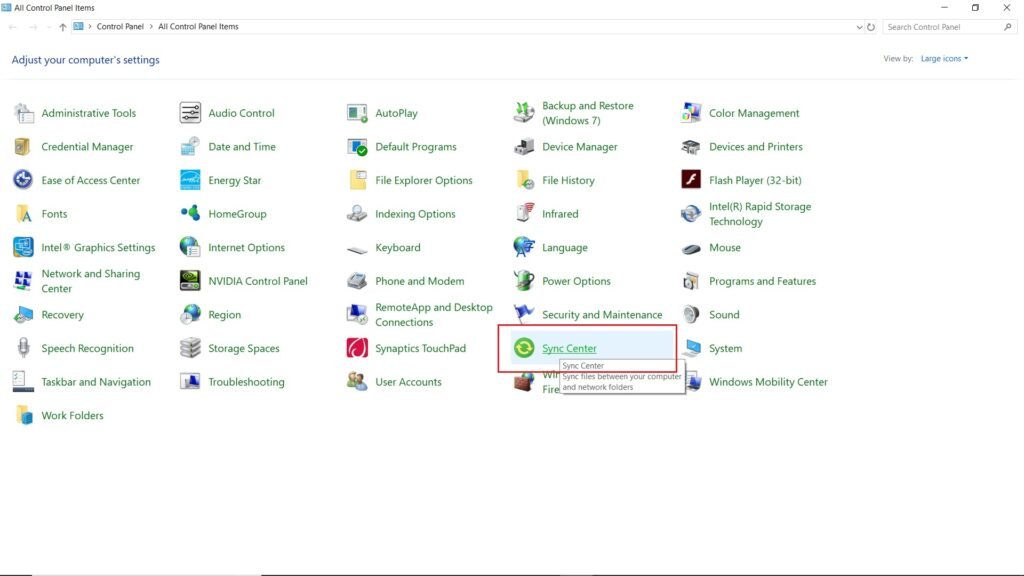Select the All Control Panel Items breadcrumb
1024x576 pixels.
[198, 27]
